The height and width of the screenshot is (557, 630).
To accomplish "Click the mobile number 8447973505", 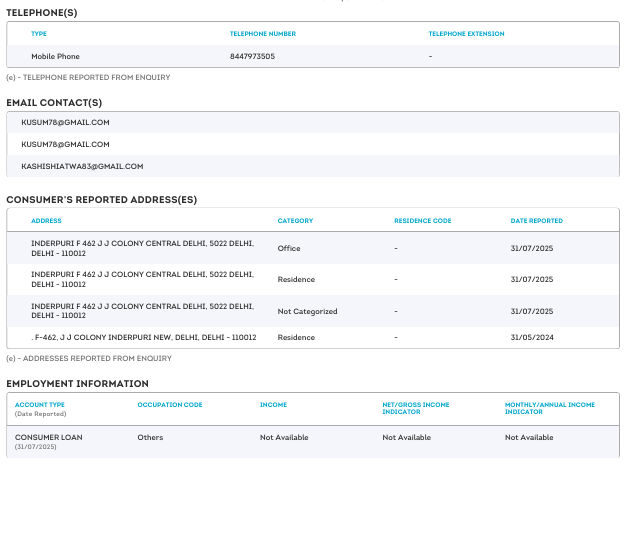I will click(x=252, y=57).
